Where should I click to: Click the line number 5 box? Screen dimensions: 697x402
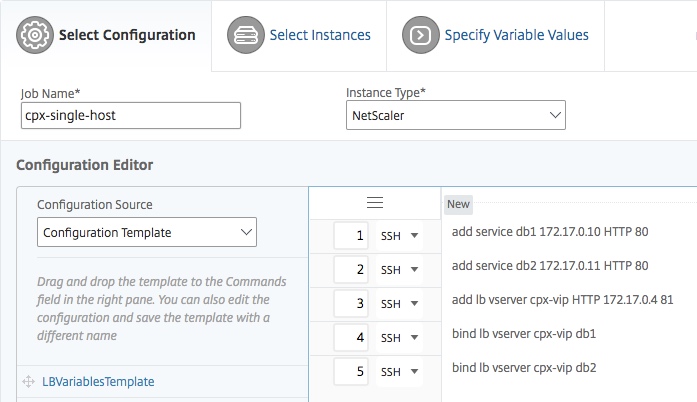tap(351, 371)
